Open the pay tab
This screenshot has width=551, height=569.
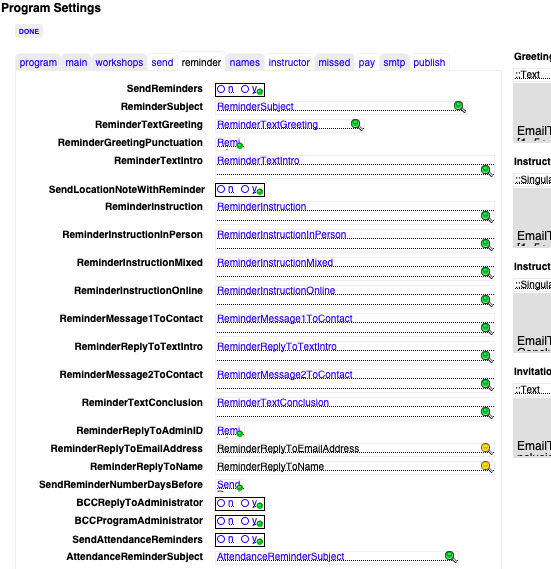point(367,62)
